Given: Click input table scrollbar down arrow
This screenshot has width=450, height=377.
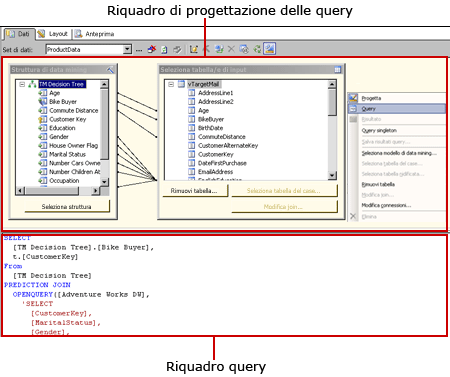Looking at the screenshot, I should pyautogui.click(x=332, y=175).
